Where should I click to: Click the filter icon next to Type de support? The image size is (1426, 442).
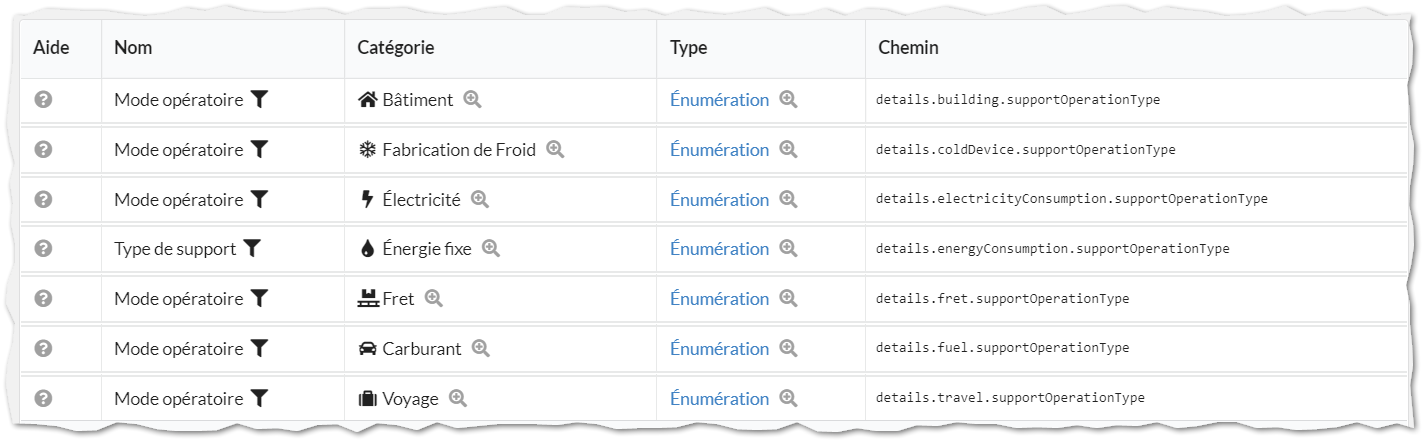[252, 248]
